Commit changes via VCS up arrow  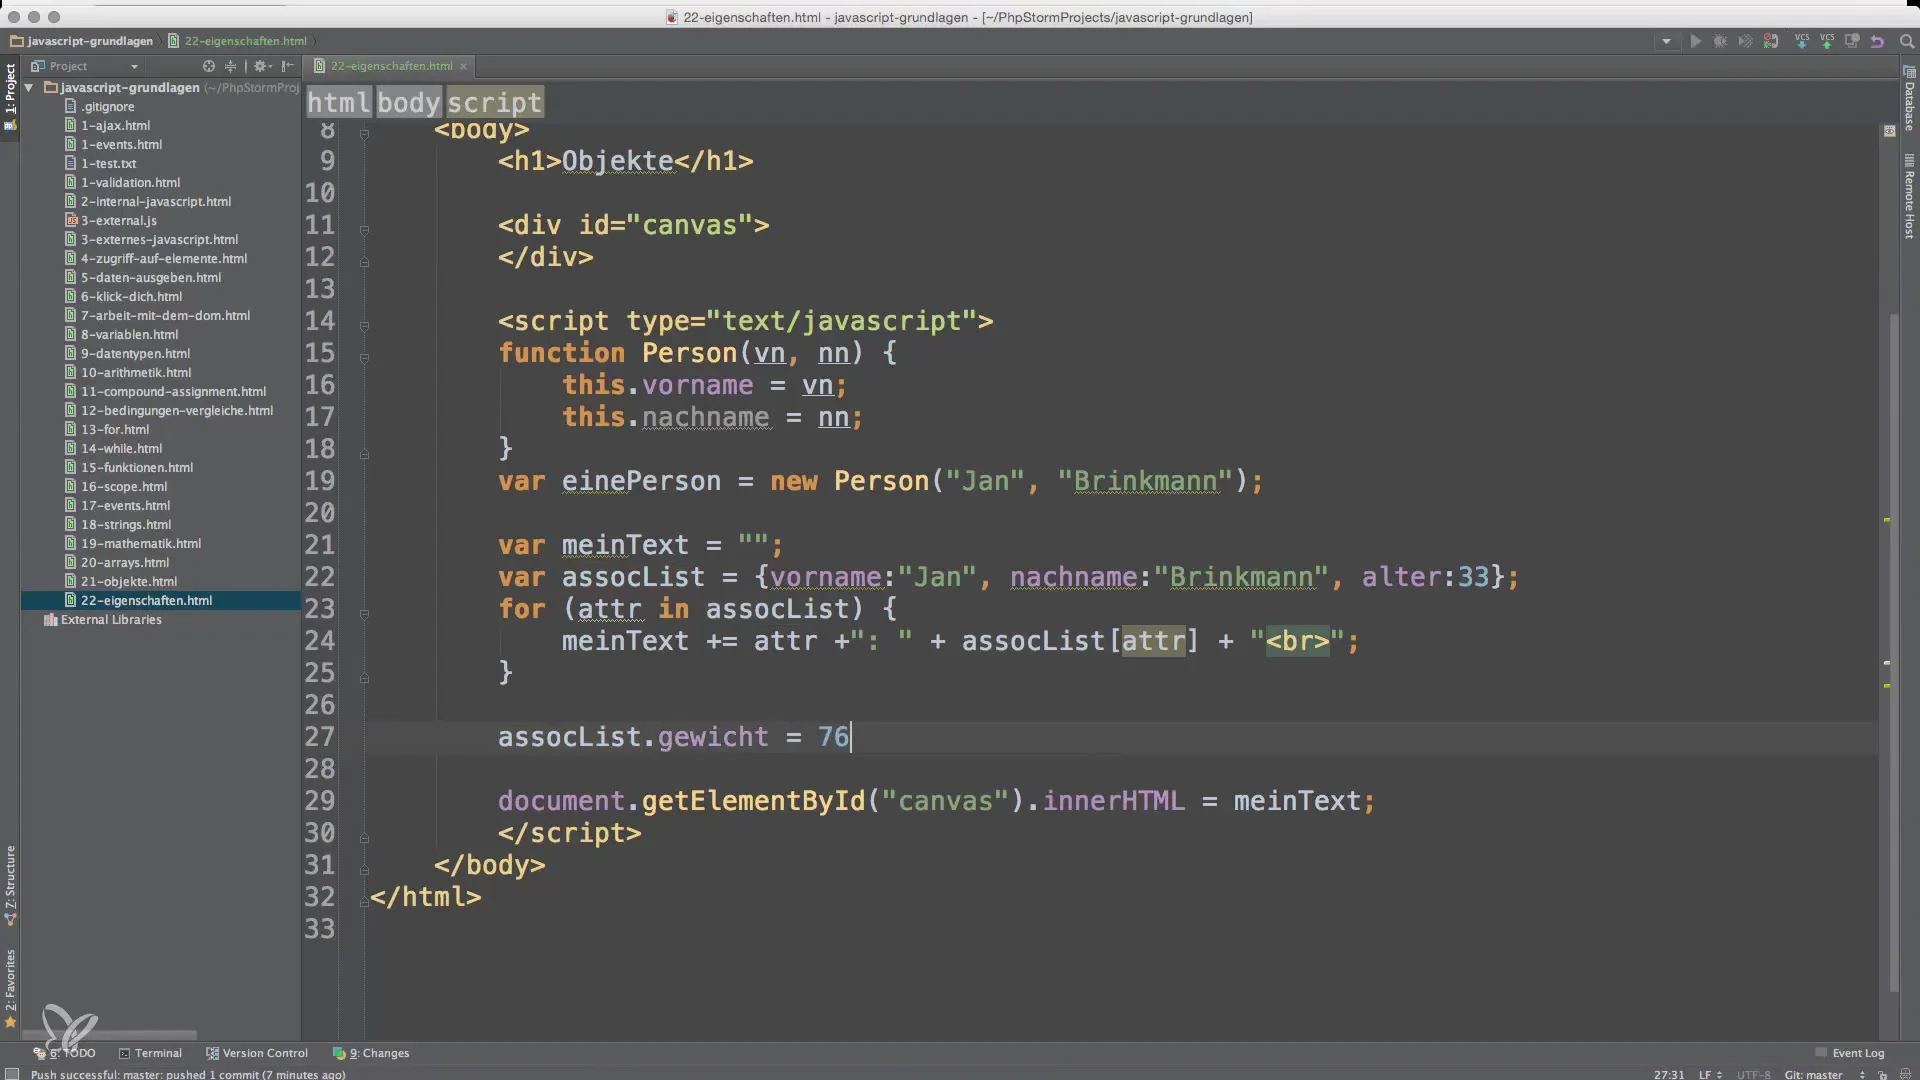point(1827,41)
